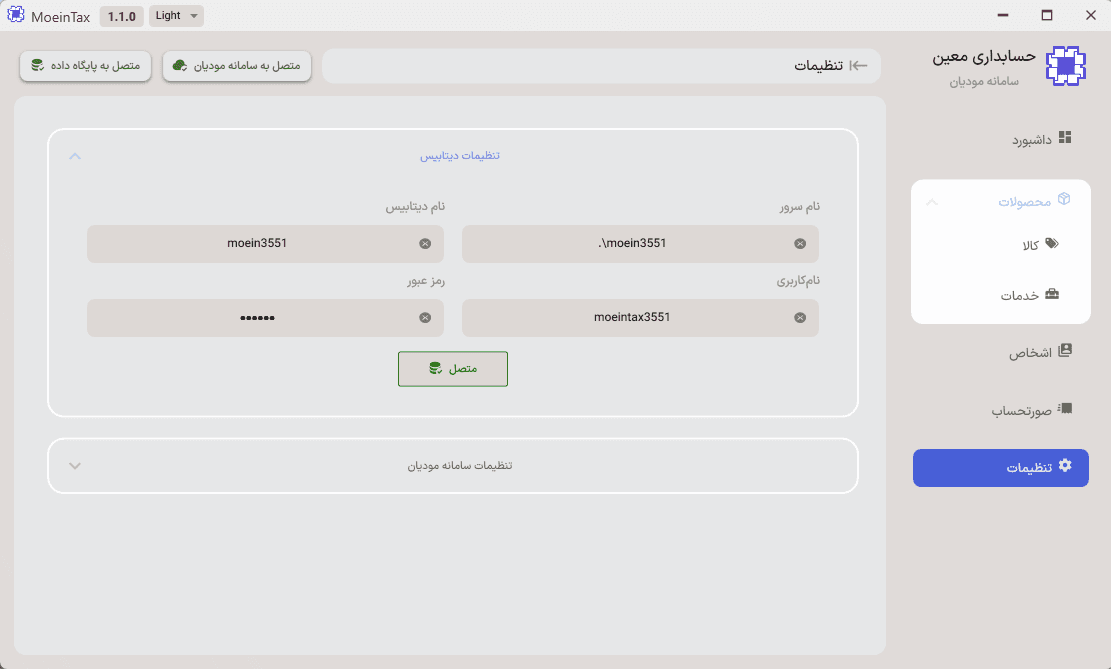1111x669 pixels.
Task: Click متصل به پایگاه داده button
Action: 85,66
